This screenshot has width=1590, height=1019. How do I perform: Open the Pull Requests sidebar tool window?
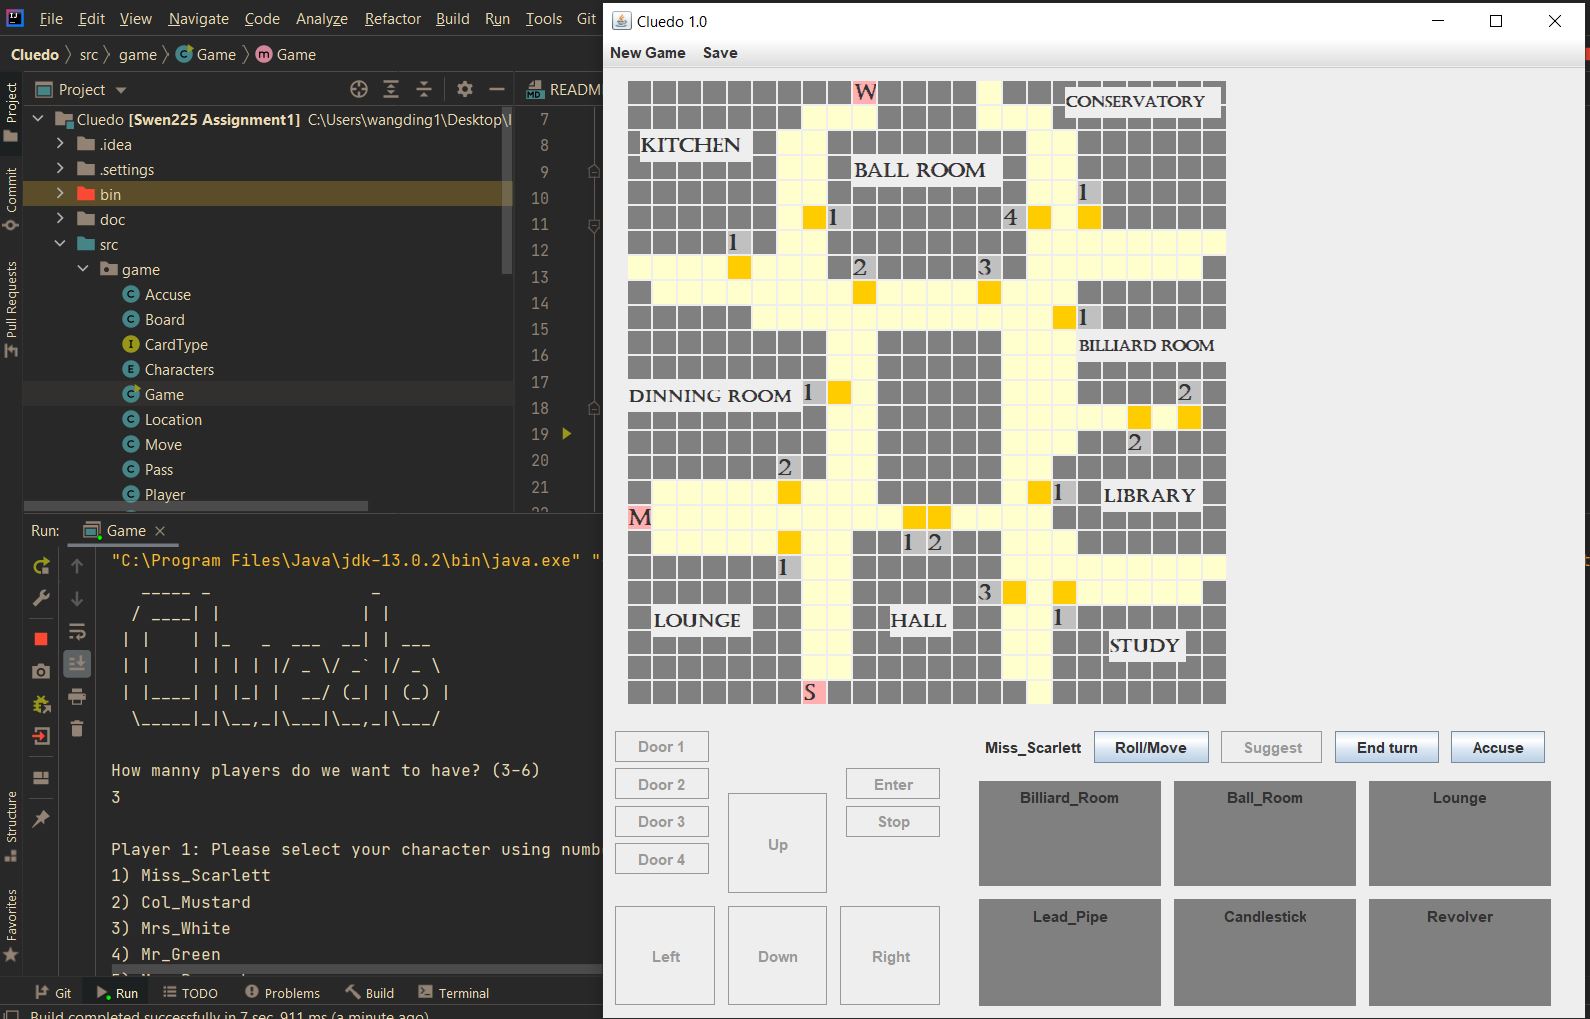(11, 310)
